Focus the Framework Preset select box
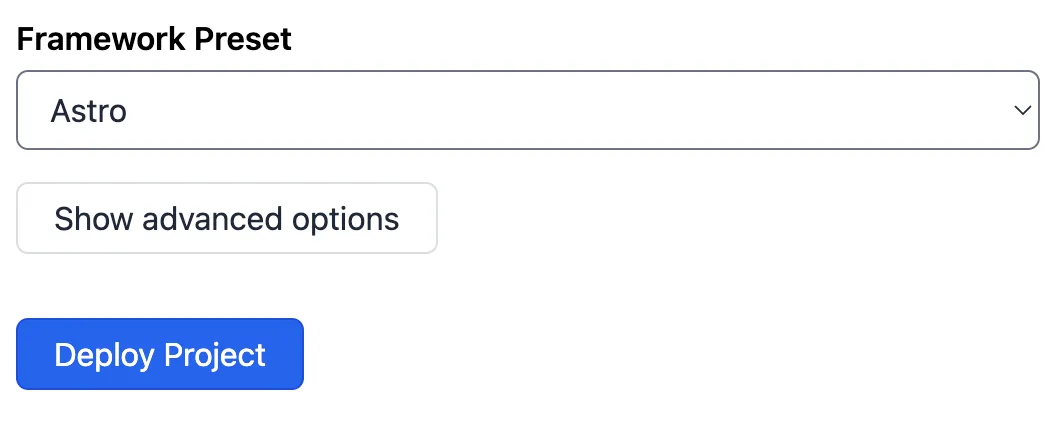Screen dimensions: 1060x424 tap(527, 110)
